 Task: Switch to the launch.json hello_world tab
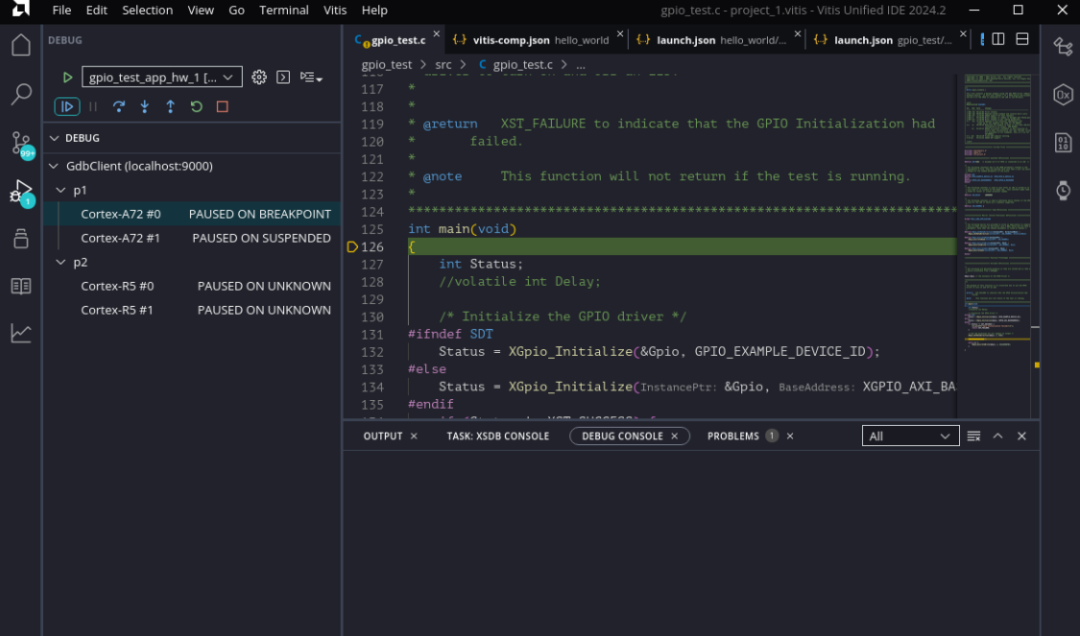pos(716,40)
